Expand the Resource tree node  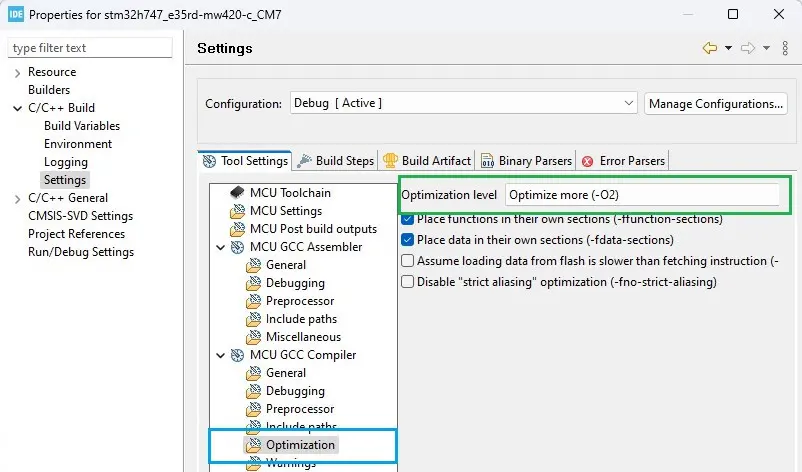(18, 72)
